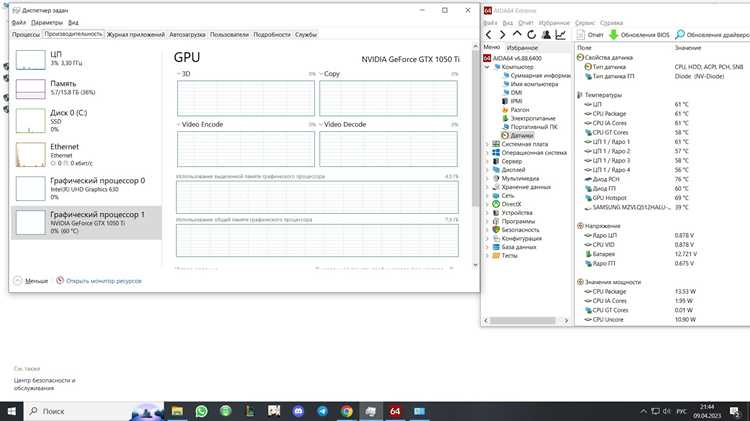Select Датчики in the AIDA64 tree
This screenshot has width=750, height=421.
tap(521, 135)
